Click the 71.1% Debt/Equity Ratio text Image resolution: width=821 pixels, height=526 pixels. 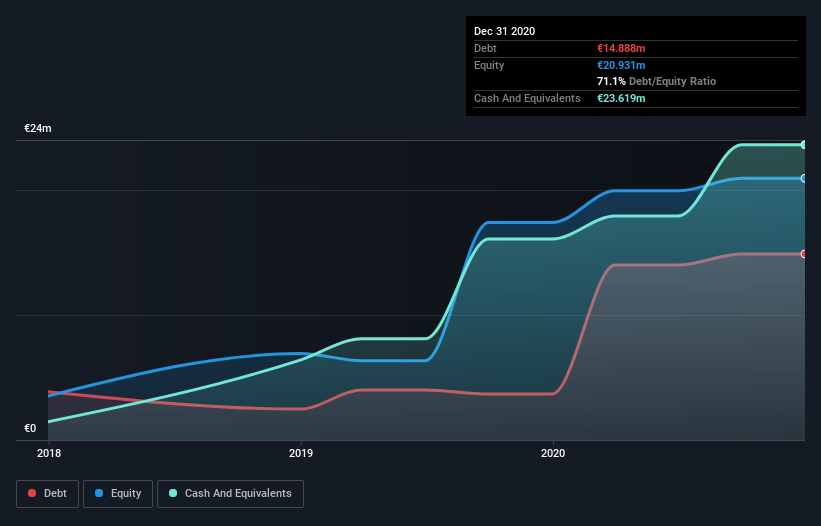[x=656, y=81]
